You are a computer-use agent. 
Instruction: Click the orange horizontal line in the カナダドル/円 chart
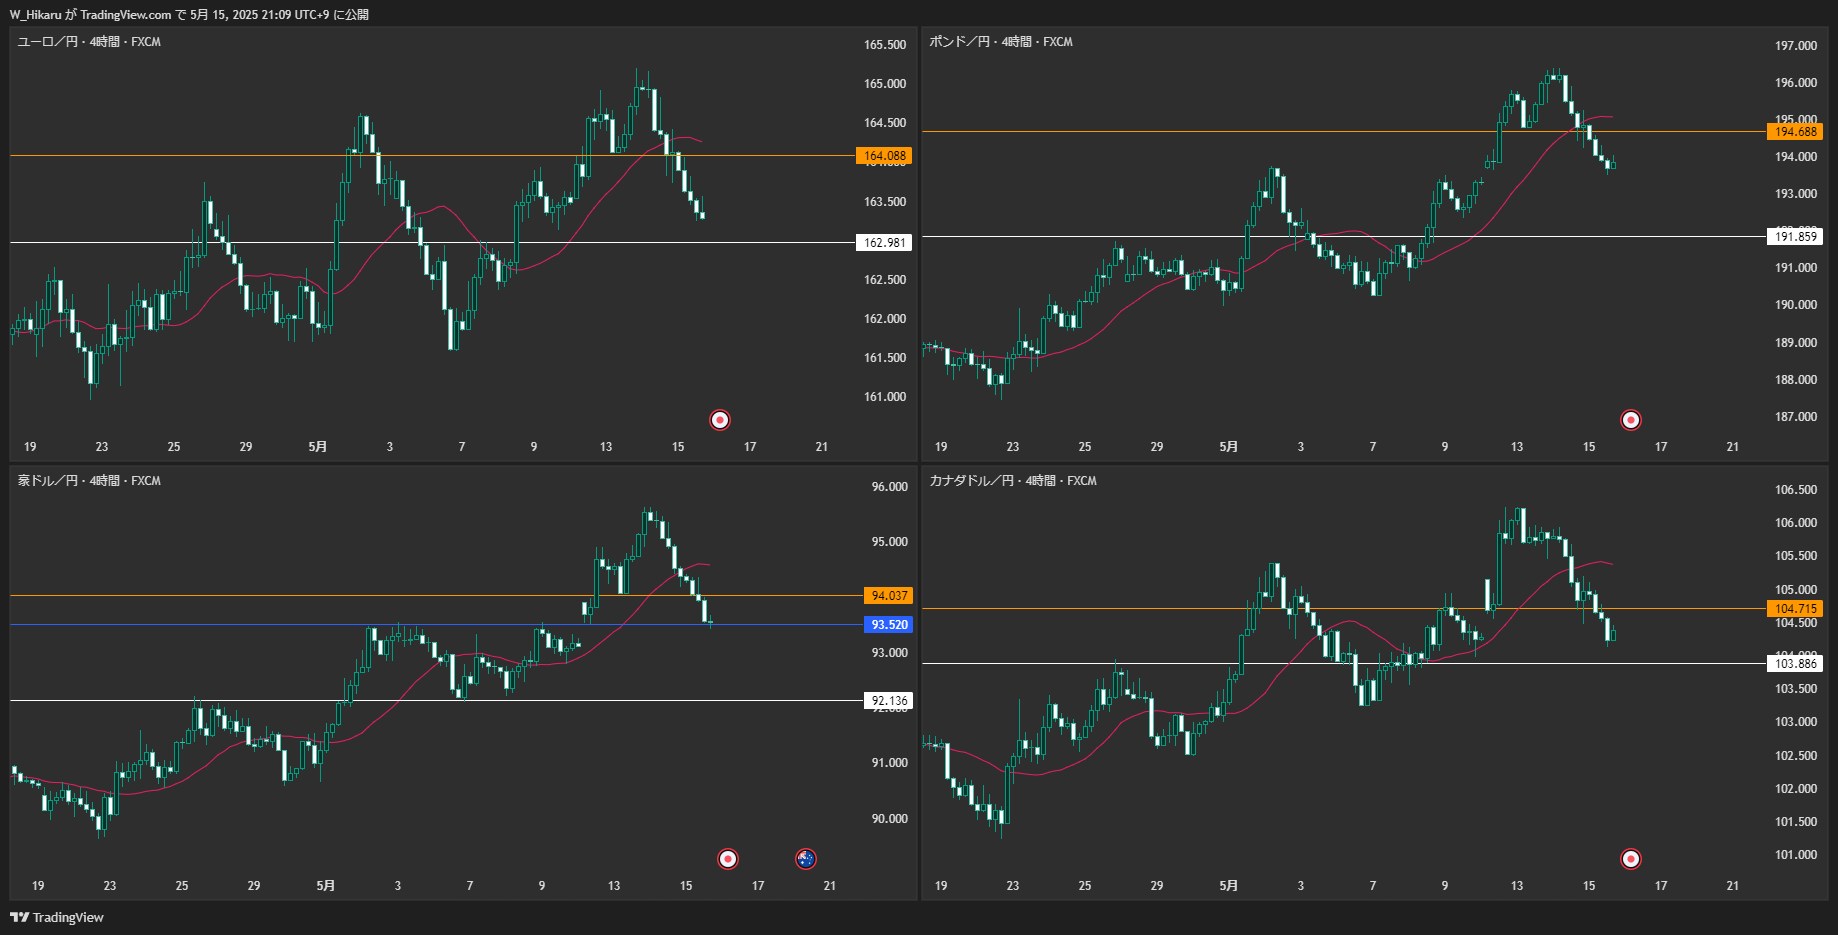tap(1344, 609)
